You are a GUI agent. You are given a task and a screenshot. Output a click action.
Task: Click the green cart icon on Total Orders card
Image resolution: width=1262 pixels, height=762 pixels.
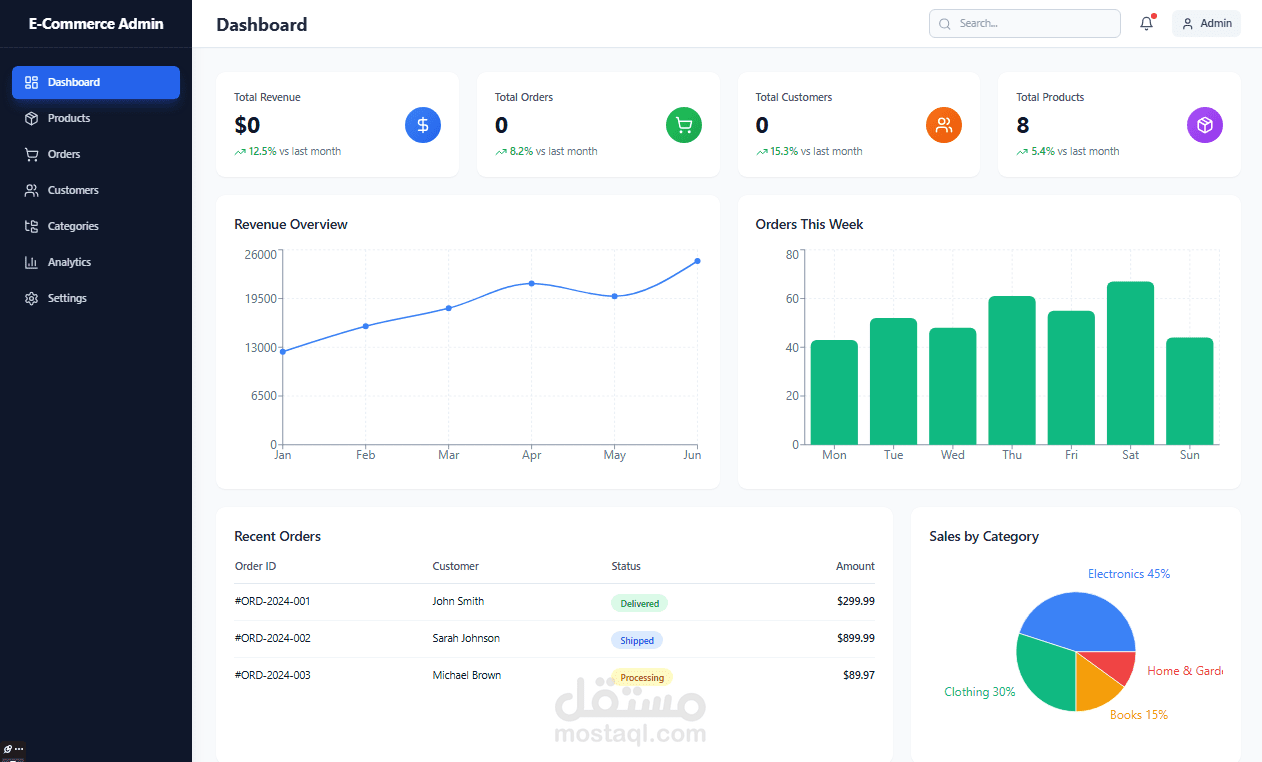683,125
